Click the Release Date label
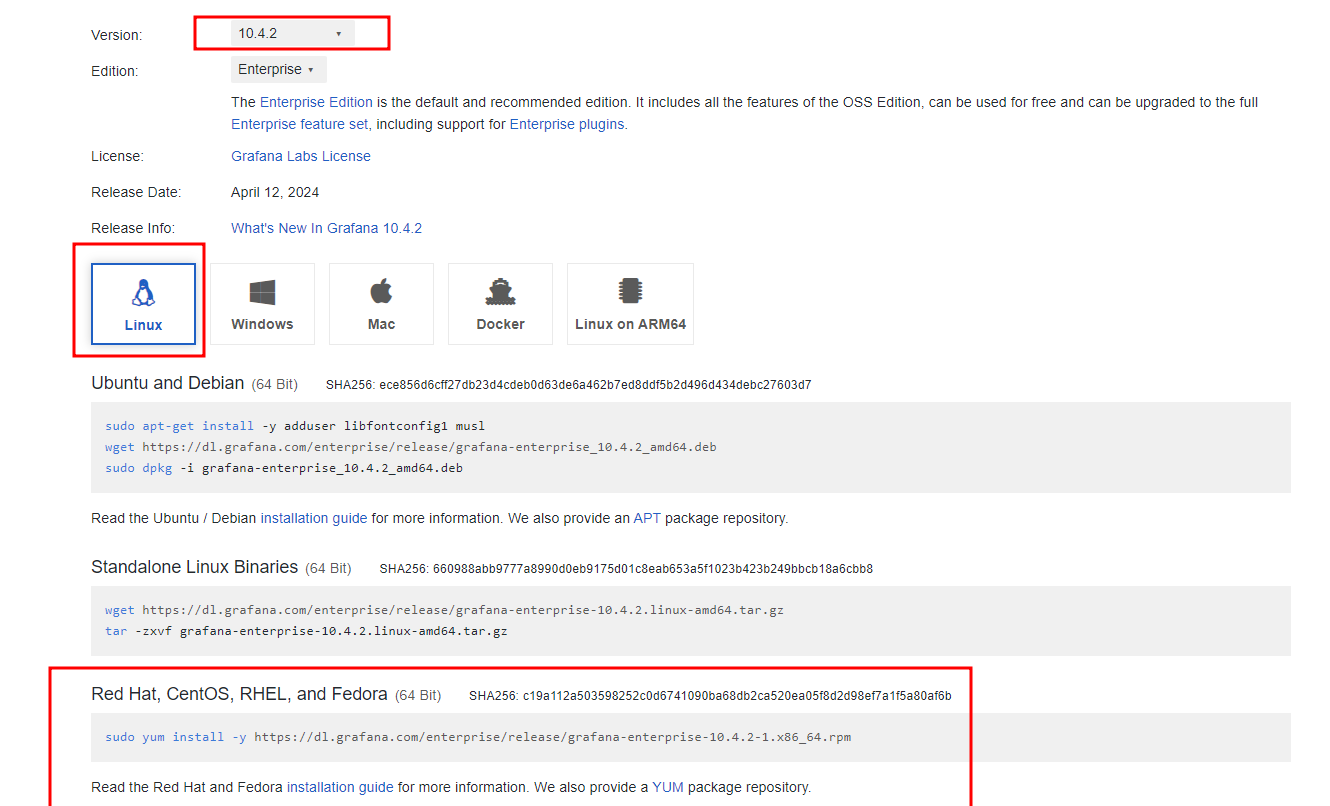Viewport: 1330px width, 806px height. (x=136, y=192)
